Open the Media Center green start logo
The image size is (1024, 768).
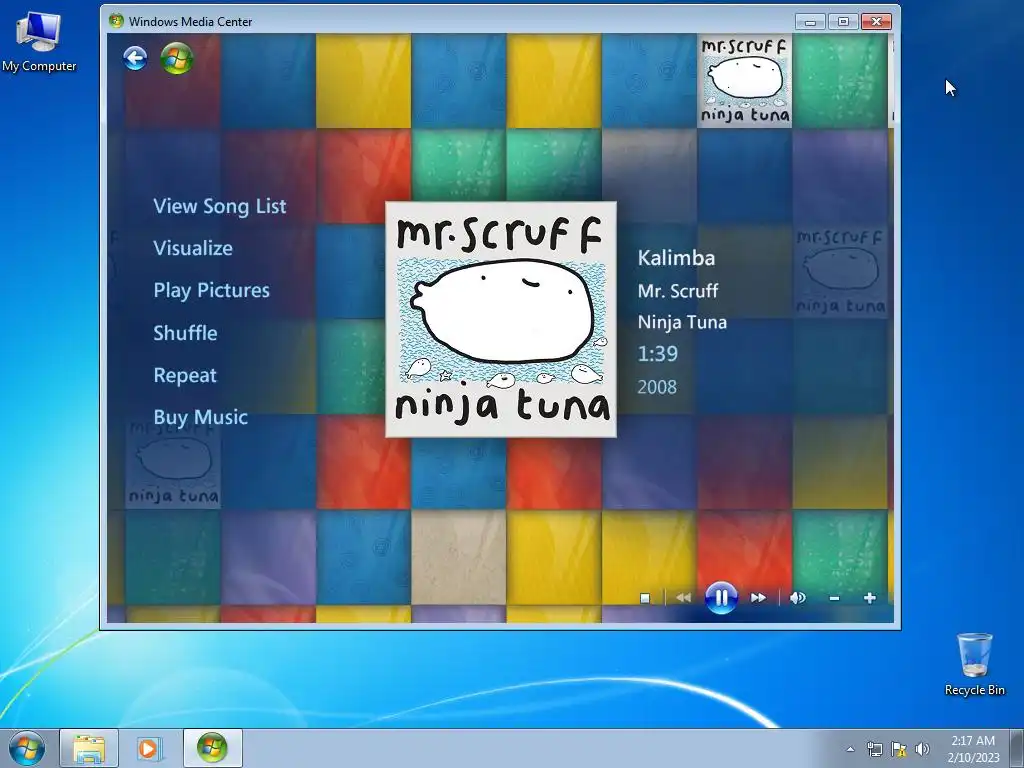point(177,59)
